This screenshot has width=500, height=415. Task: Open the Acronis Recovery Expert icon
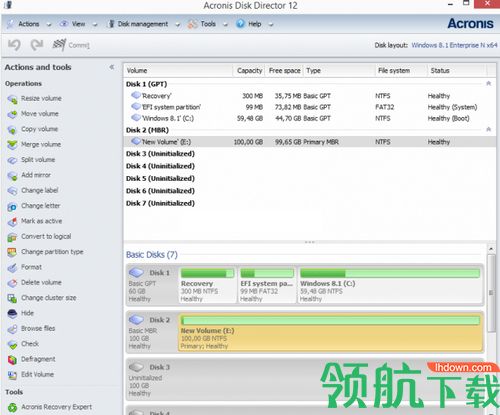coord(12,408)
